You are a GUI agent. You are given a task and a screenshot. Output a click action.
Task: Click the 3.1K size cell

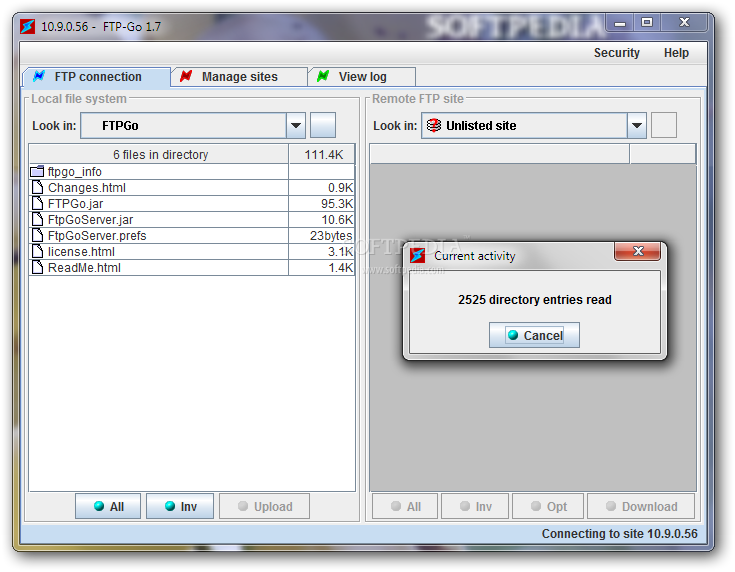(x=322, y=251)
